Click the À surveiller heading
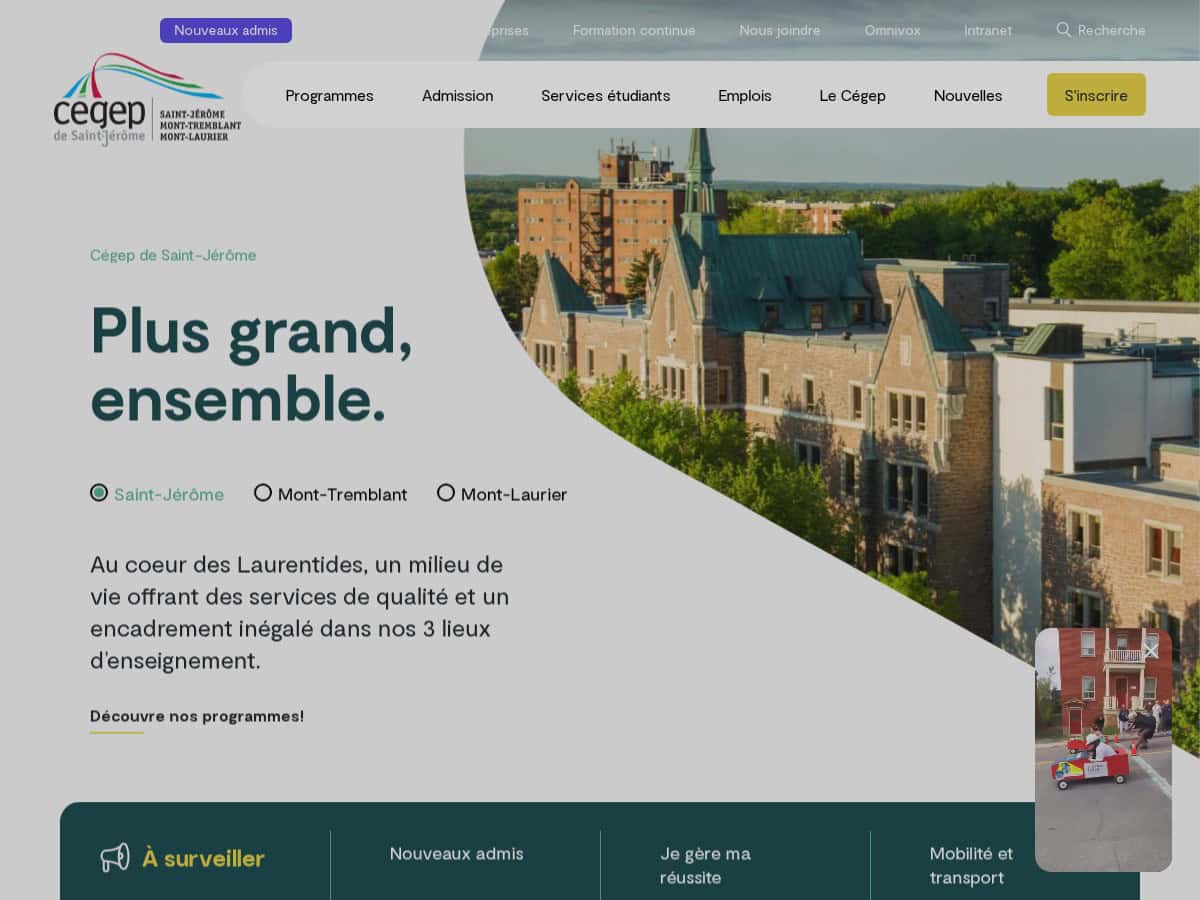The width and height of the screenshot is (1200, 900). [x=203, y=858]
